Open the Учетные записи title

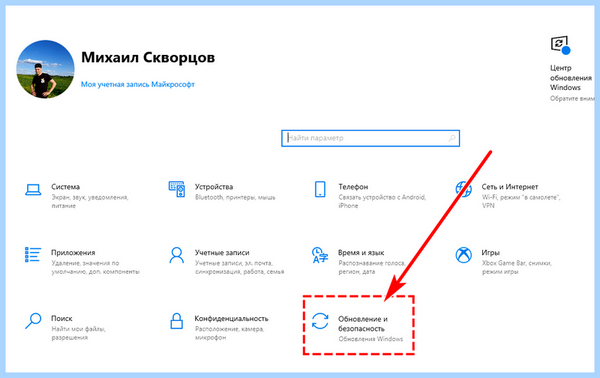click(x=222, y=253)
